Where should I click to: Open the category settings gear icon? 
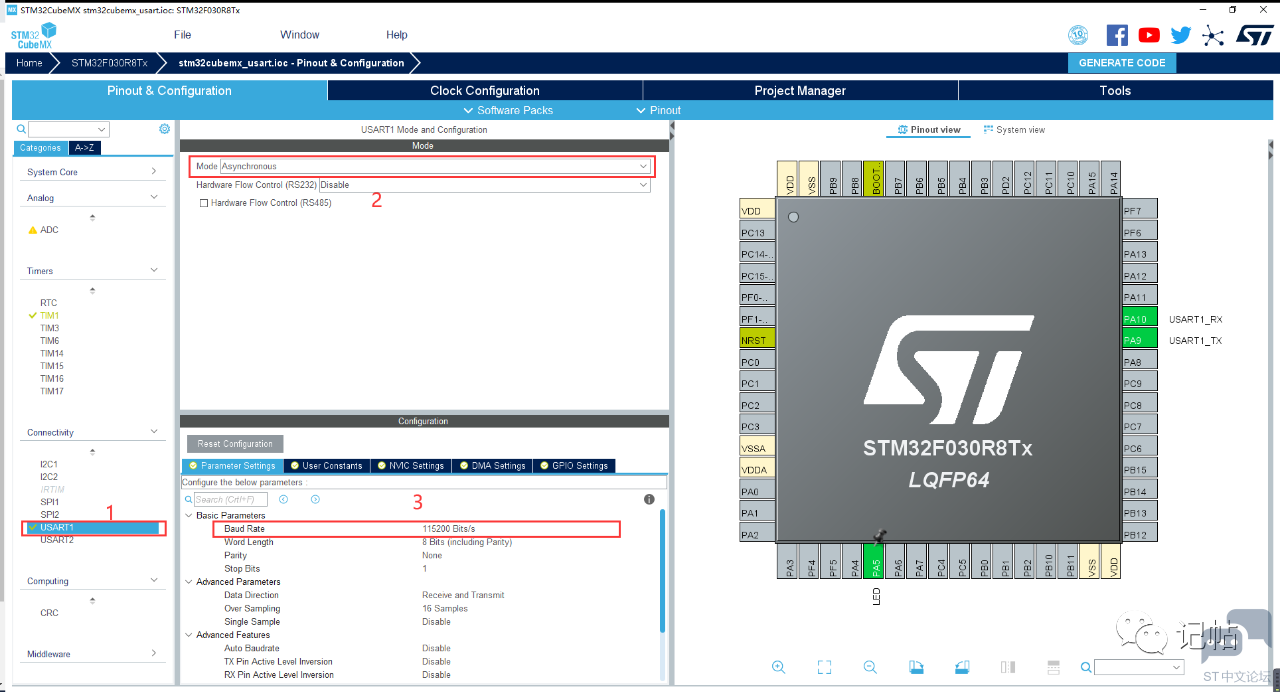pos(164,129)
